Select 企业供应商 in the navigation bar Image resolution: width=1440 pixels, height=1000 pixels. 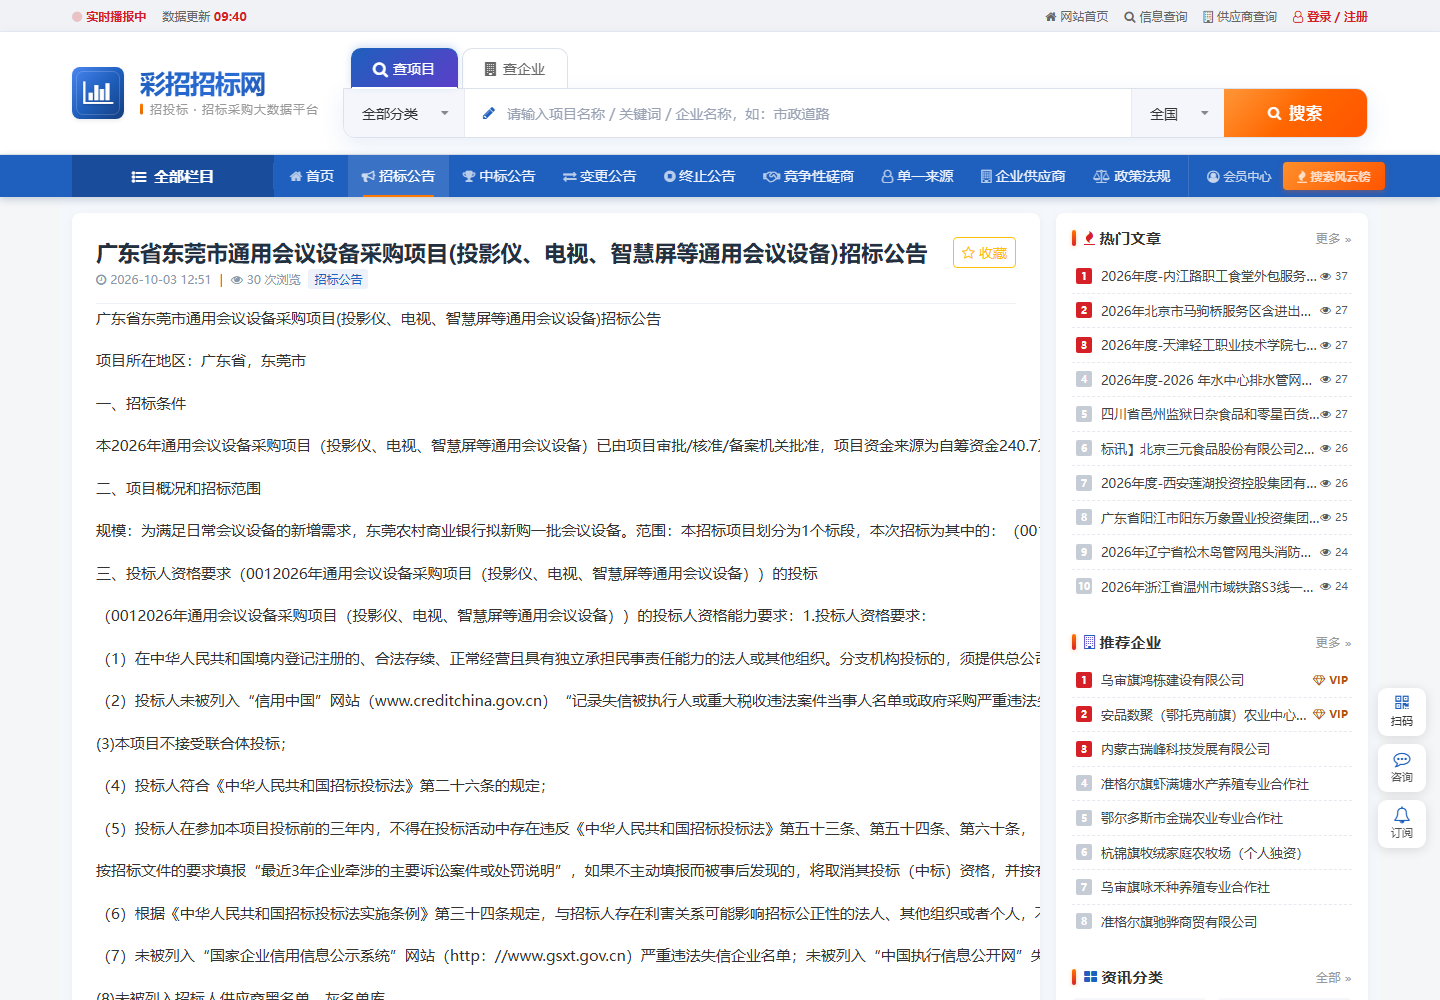point(1023,176)
